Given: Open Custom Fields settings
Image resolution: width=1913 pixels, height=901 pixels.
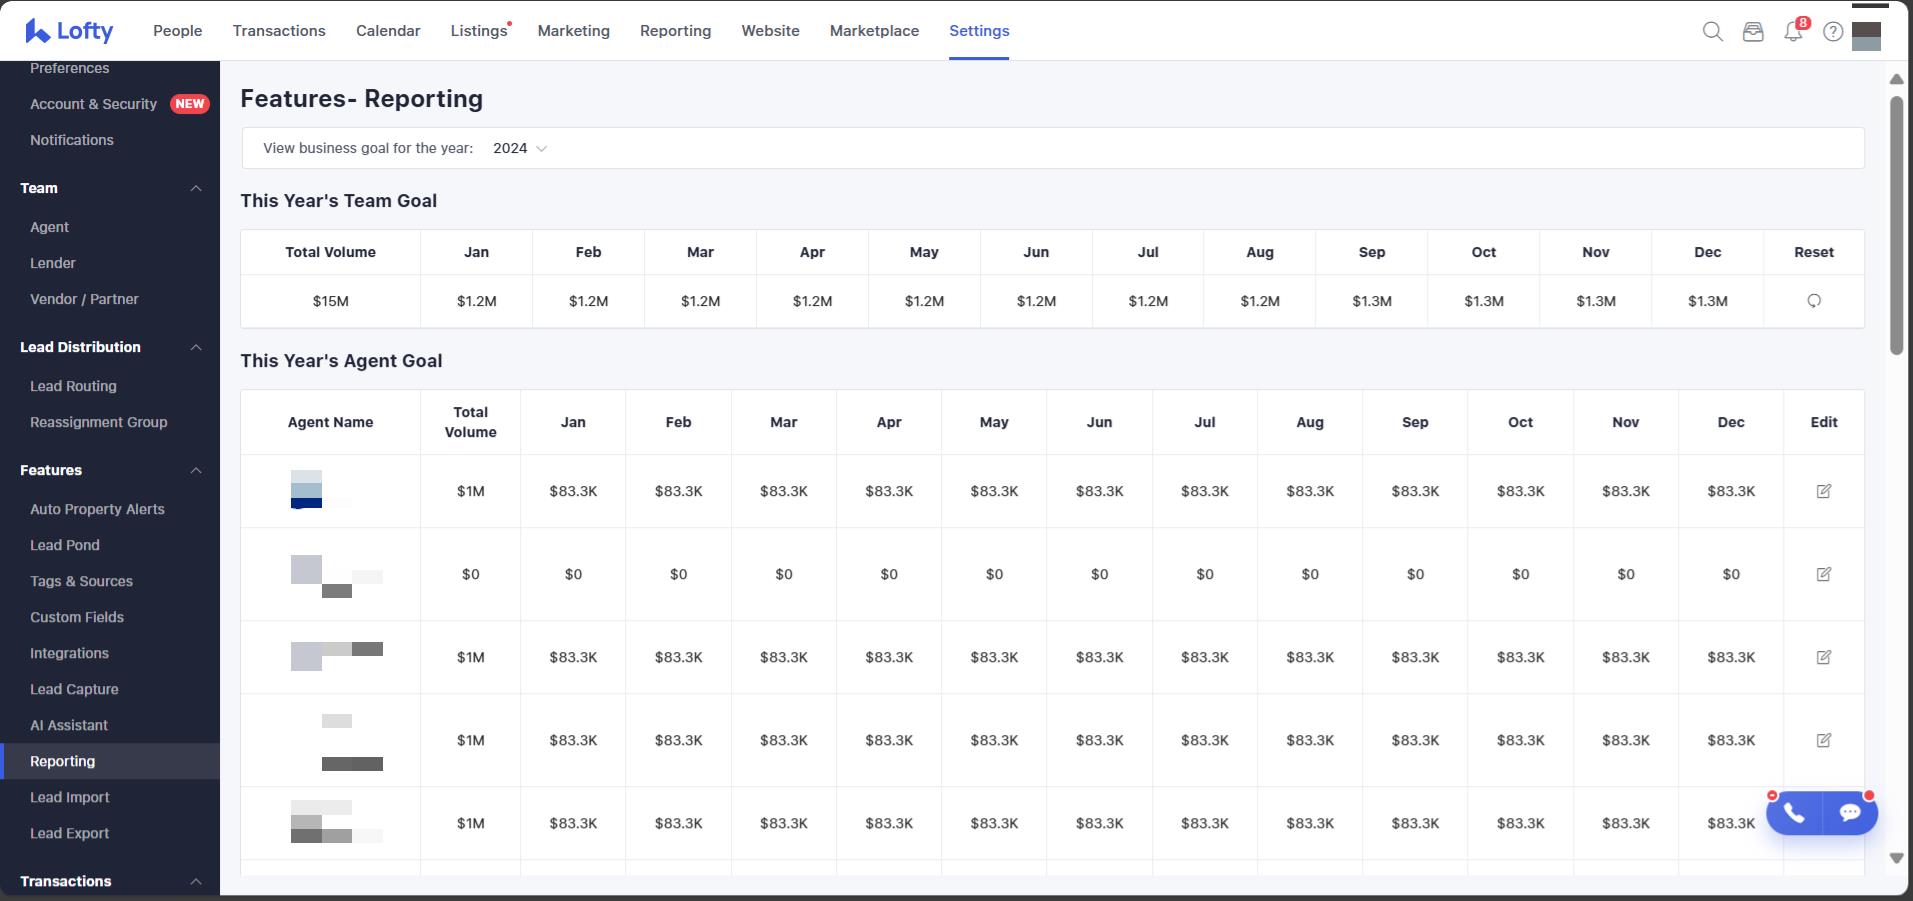Looking at the screenshot, I should [77, 617].
